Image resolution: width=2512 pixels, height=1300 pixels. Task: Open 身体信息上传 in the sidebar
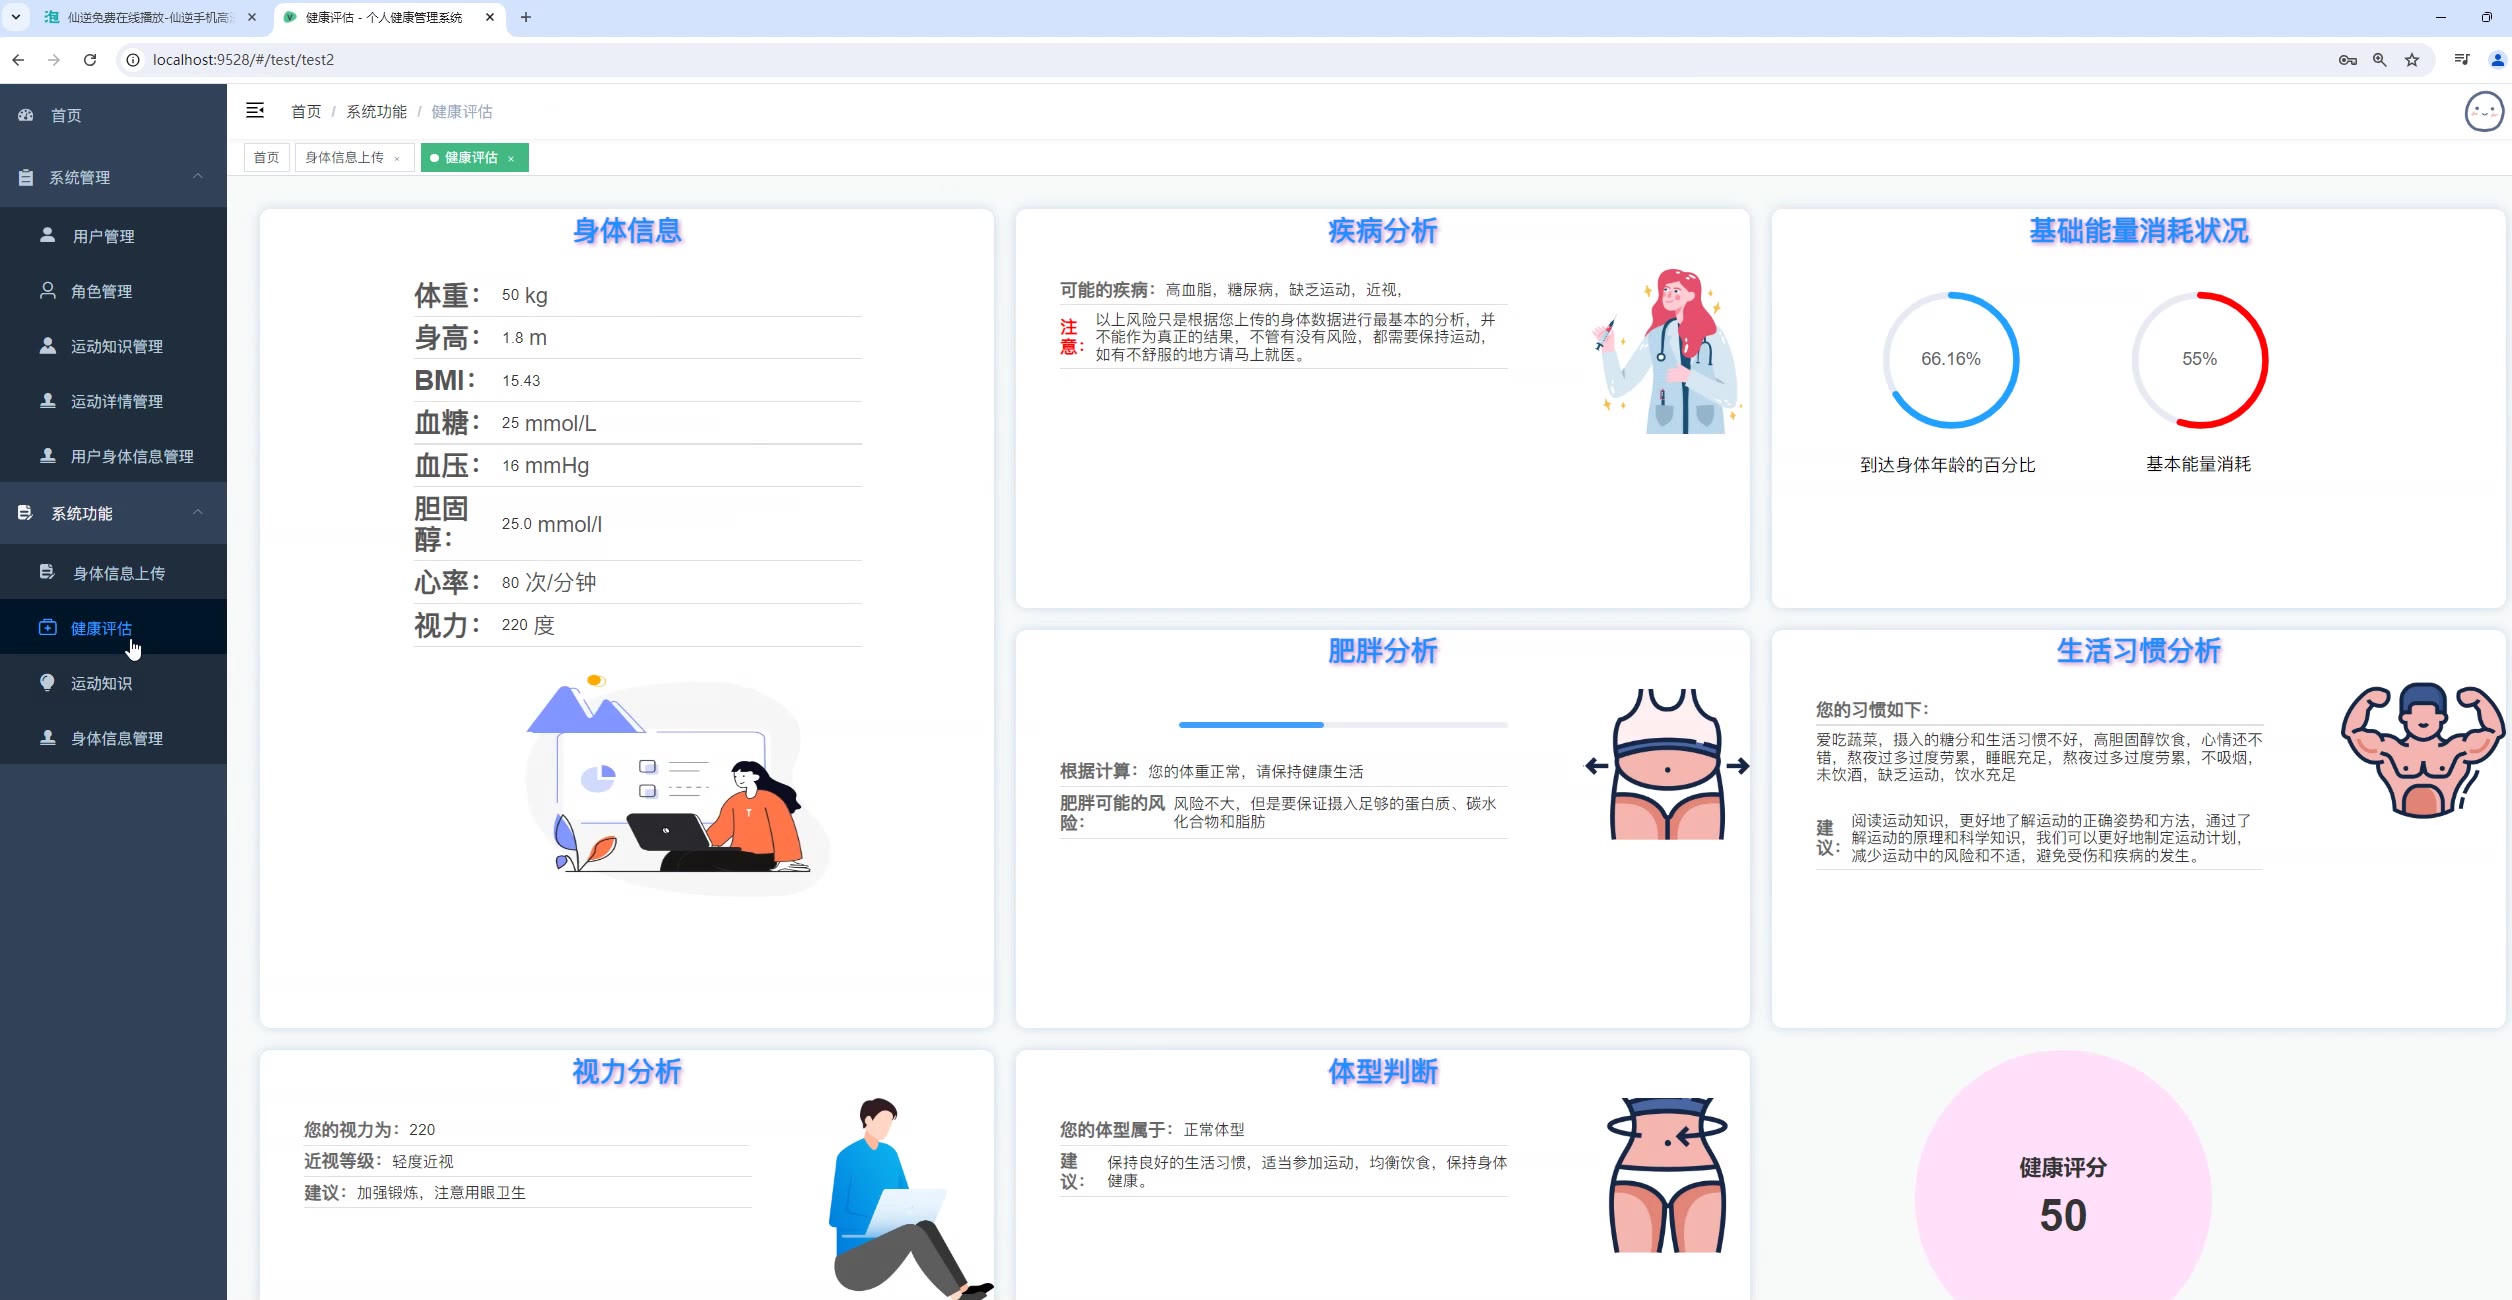[118, 573]
